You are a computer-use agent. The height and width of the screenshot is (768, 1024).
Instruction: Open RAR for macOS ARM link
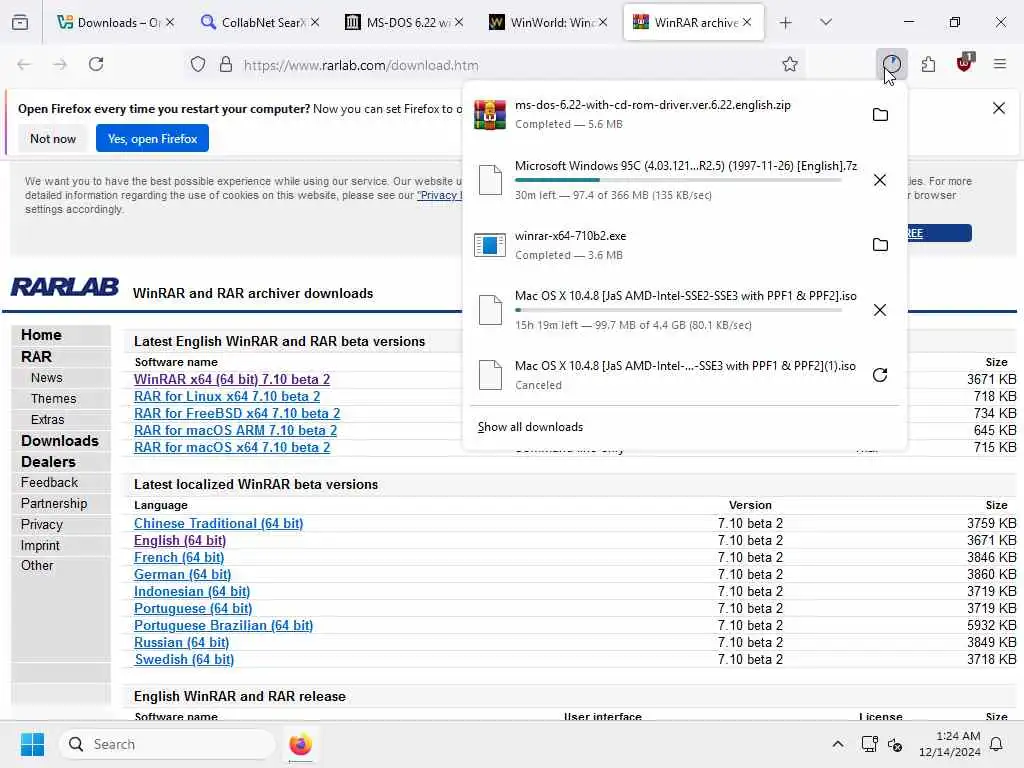(235, 430)
